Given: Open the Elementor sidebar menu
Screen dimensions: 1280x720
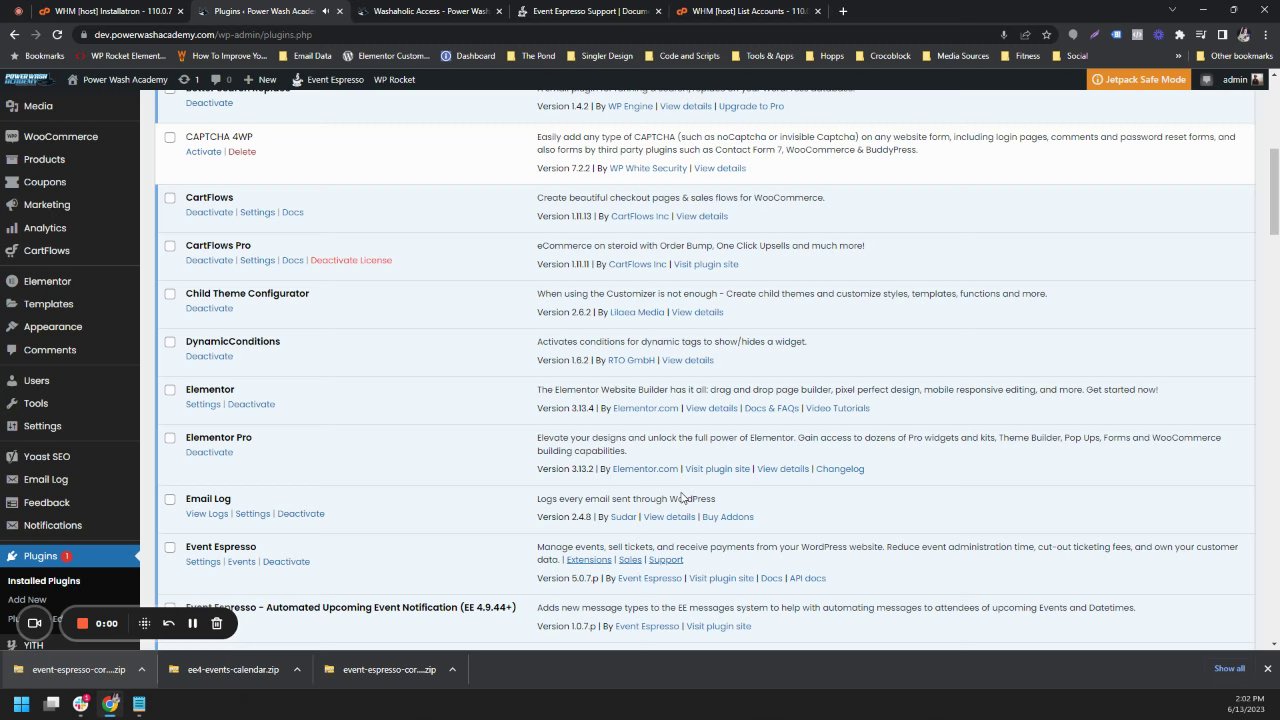Looking at the screenshot, I should click(x=47, y=282).
